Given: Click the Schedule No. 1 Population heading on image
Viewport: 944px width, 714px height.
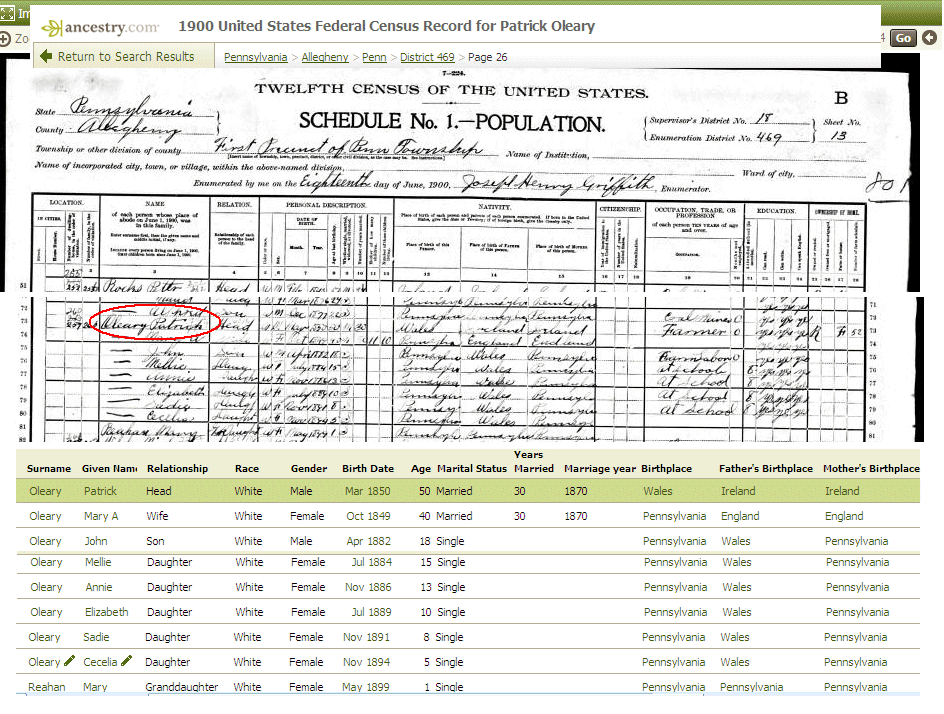Looking at the screenshot, I should pyautogui.click(x=452, y=124).
